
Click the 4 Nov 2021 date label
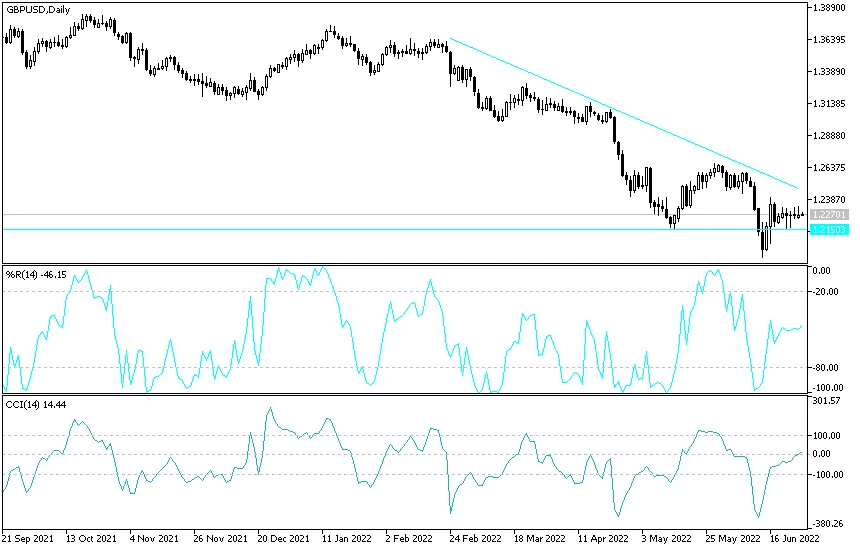[x=154, y=538]
